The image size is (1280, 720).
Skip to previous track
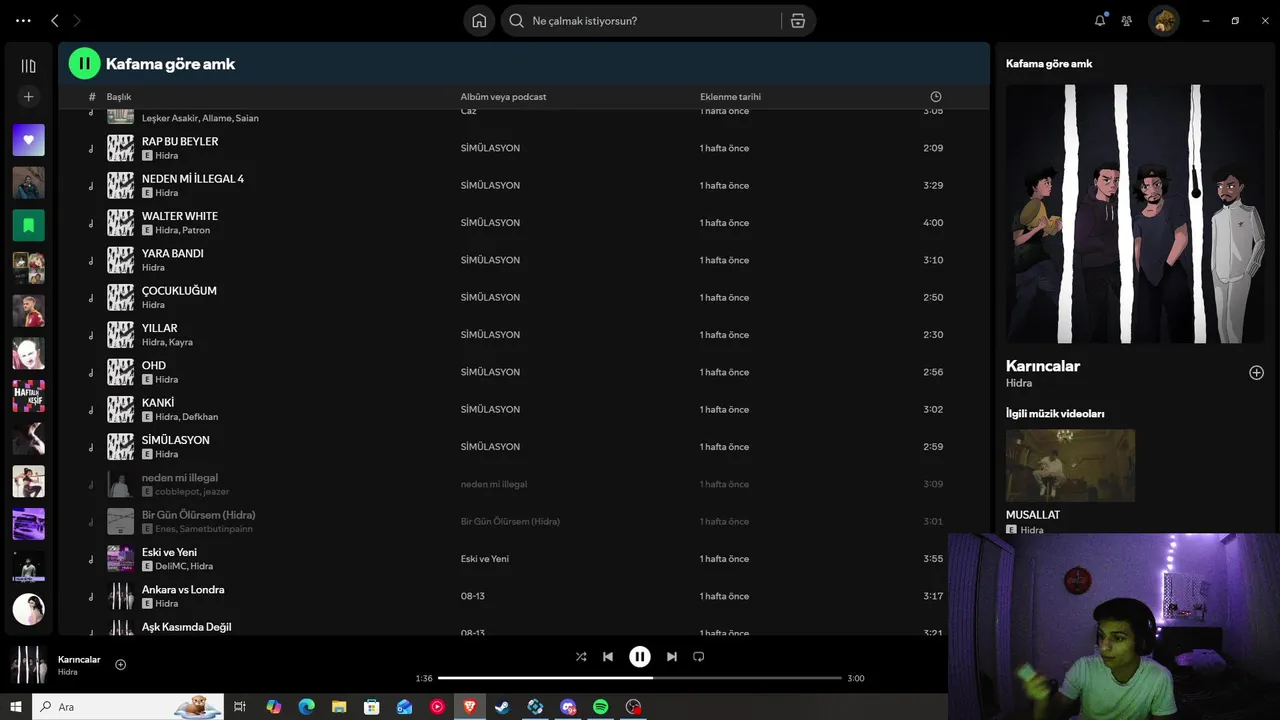click(608, 657)
